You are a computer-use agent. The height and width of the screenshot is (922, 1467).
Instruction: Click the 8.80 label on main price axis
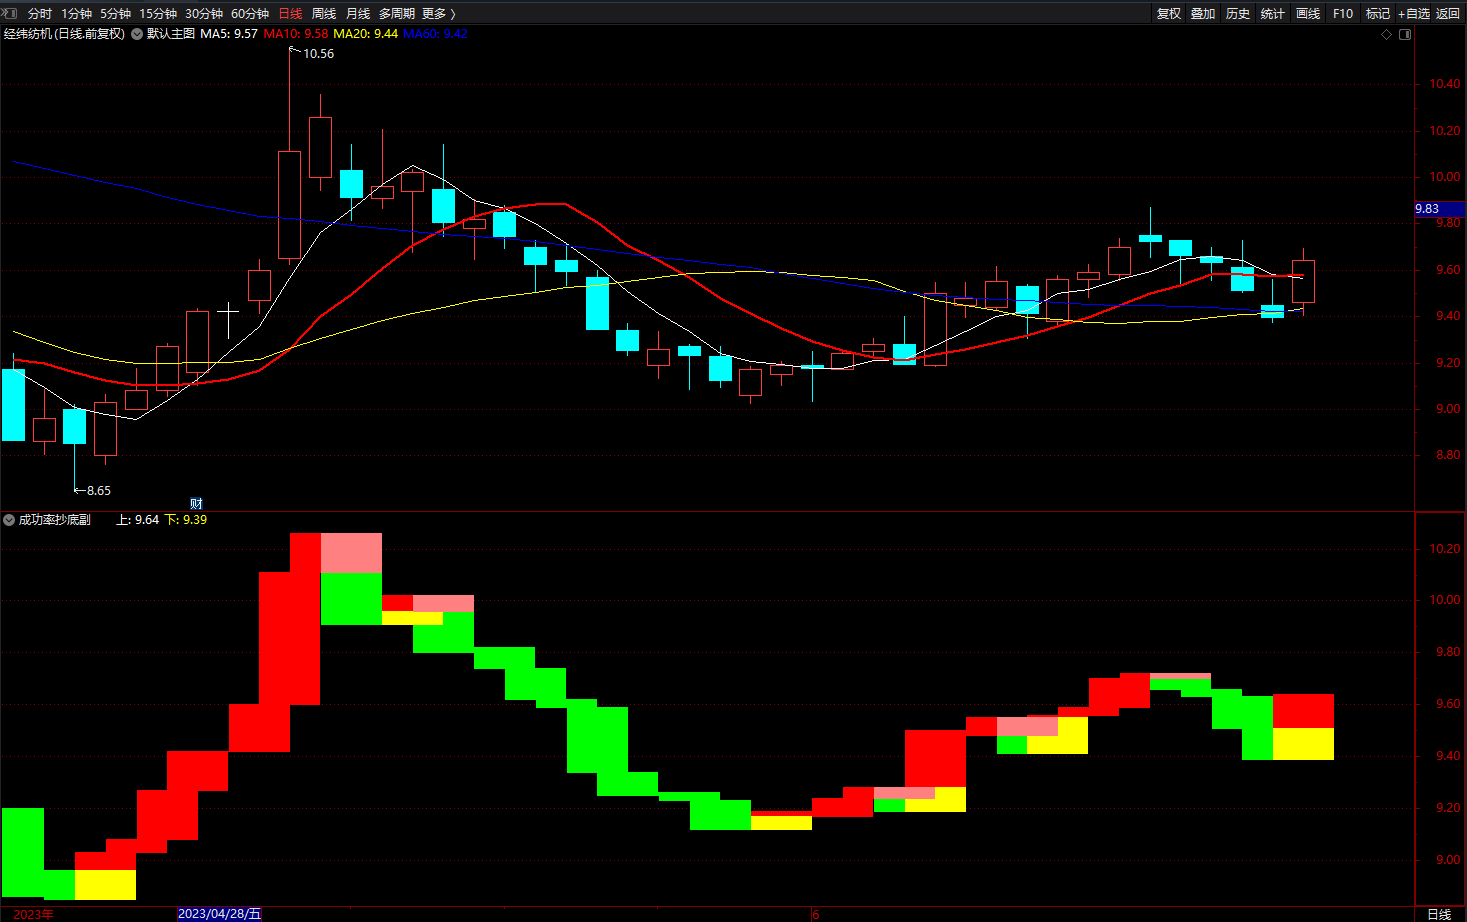point(1448,455)
